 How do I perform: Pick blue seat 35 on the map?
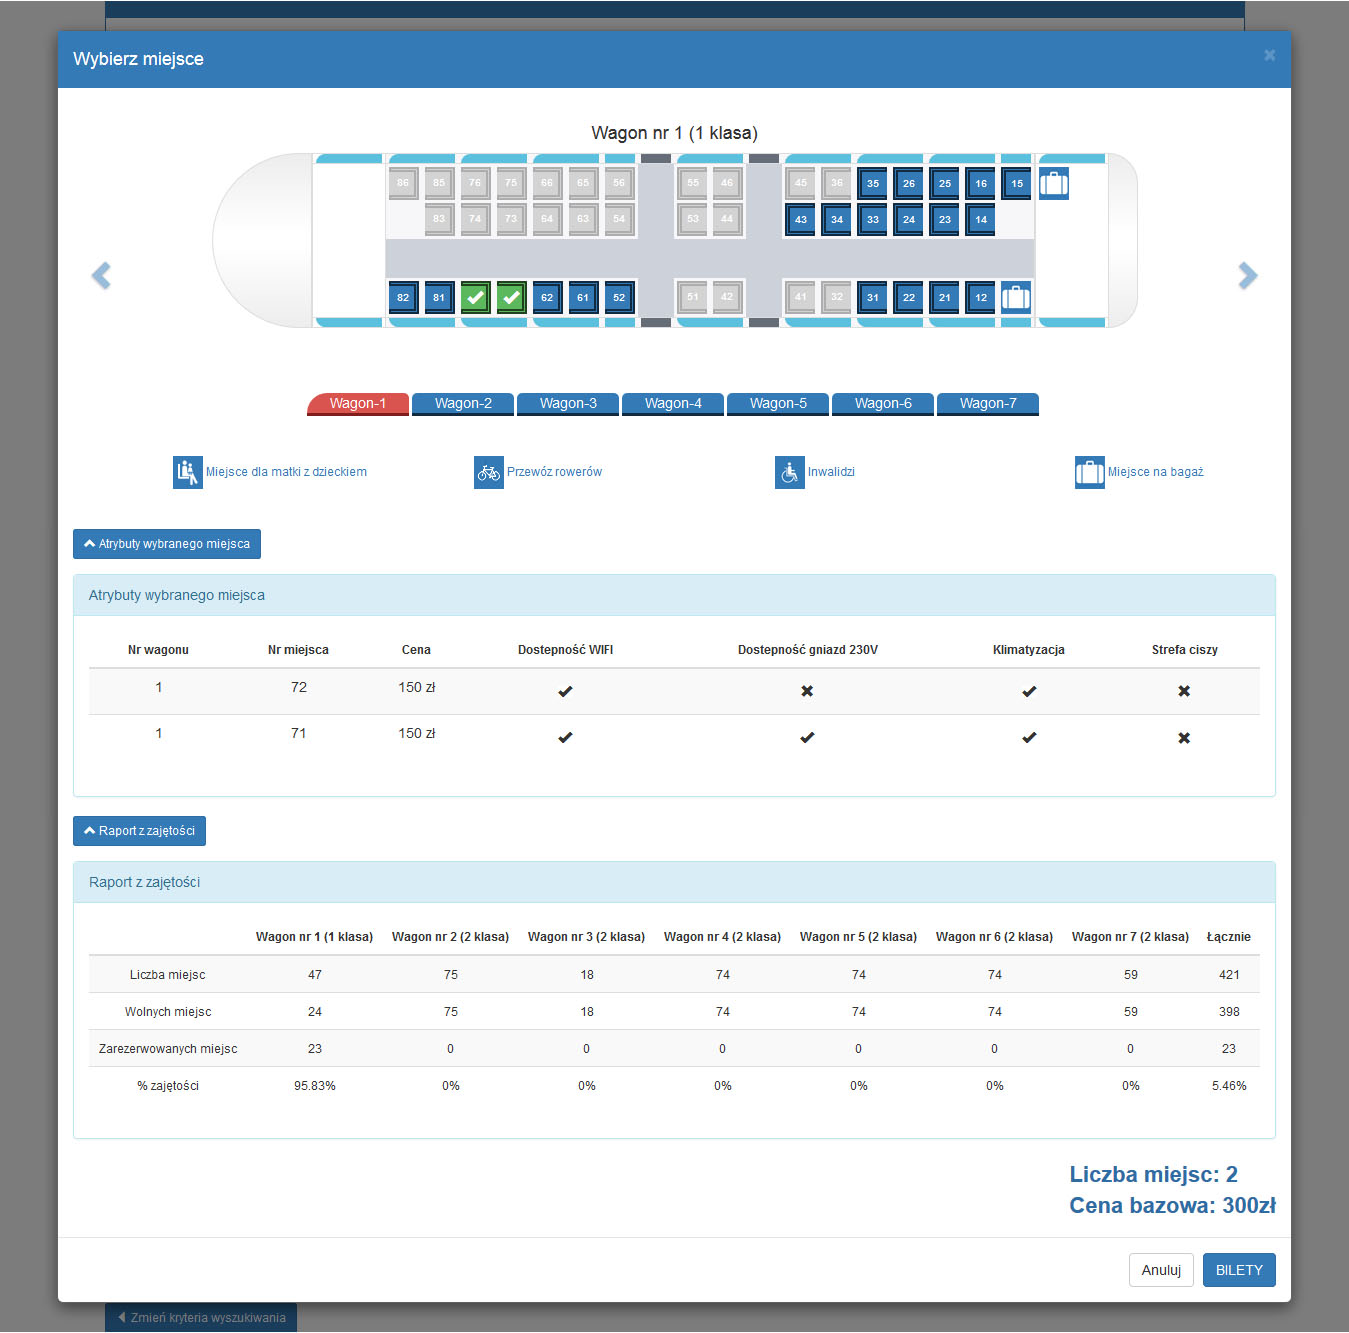pos(873,184)
